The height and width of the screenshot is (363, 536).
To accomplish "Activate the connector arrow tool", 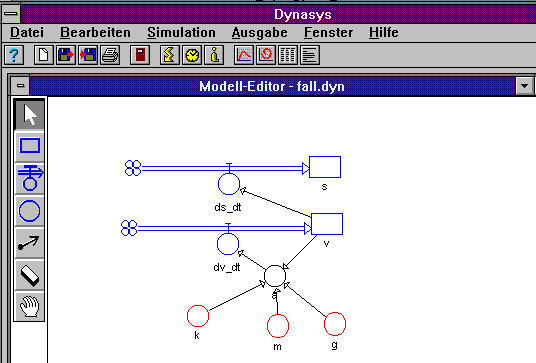I will 29,243.
